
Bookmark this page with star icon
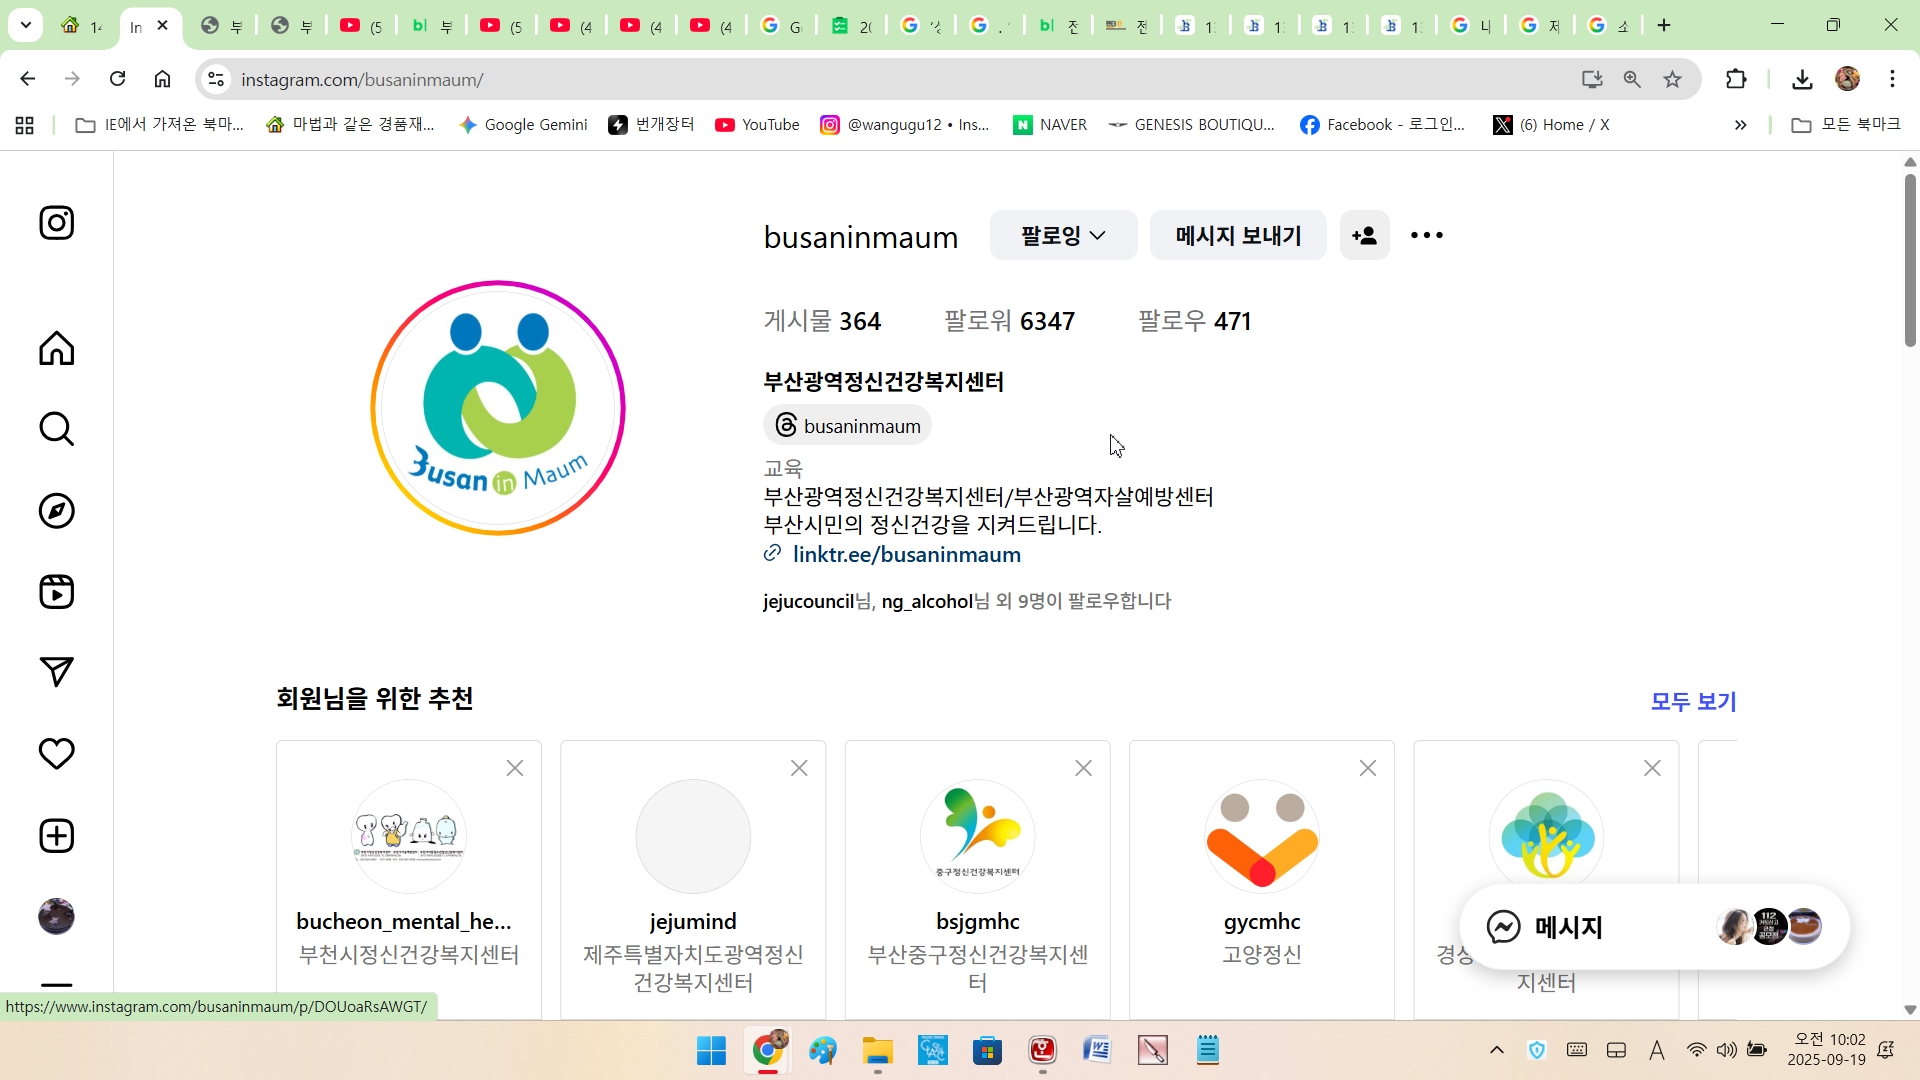click(1672, 79)
